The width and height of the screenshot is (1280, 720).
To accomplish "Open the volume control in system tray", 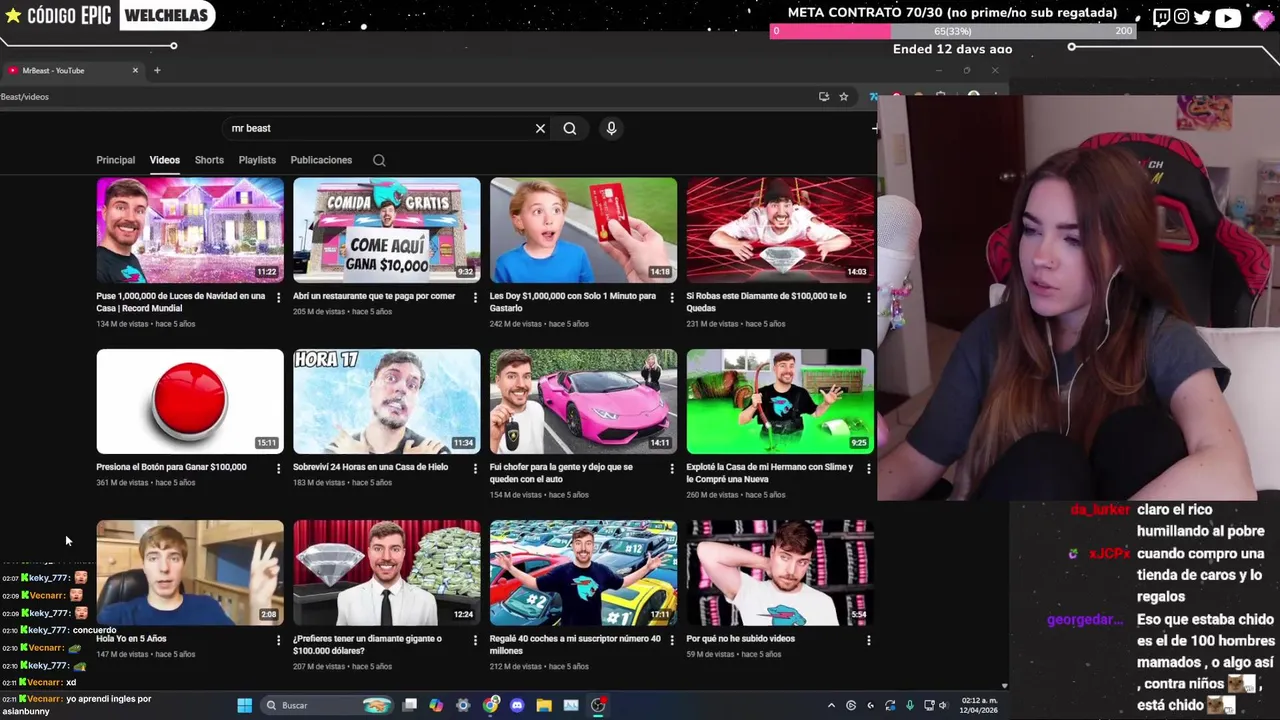I will click(943, 705).
